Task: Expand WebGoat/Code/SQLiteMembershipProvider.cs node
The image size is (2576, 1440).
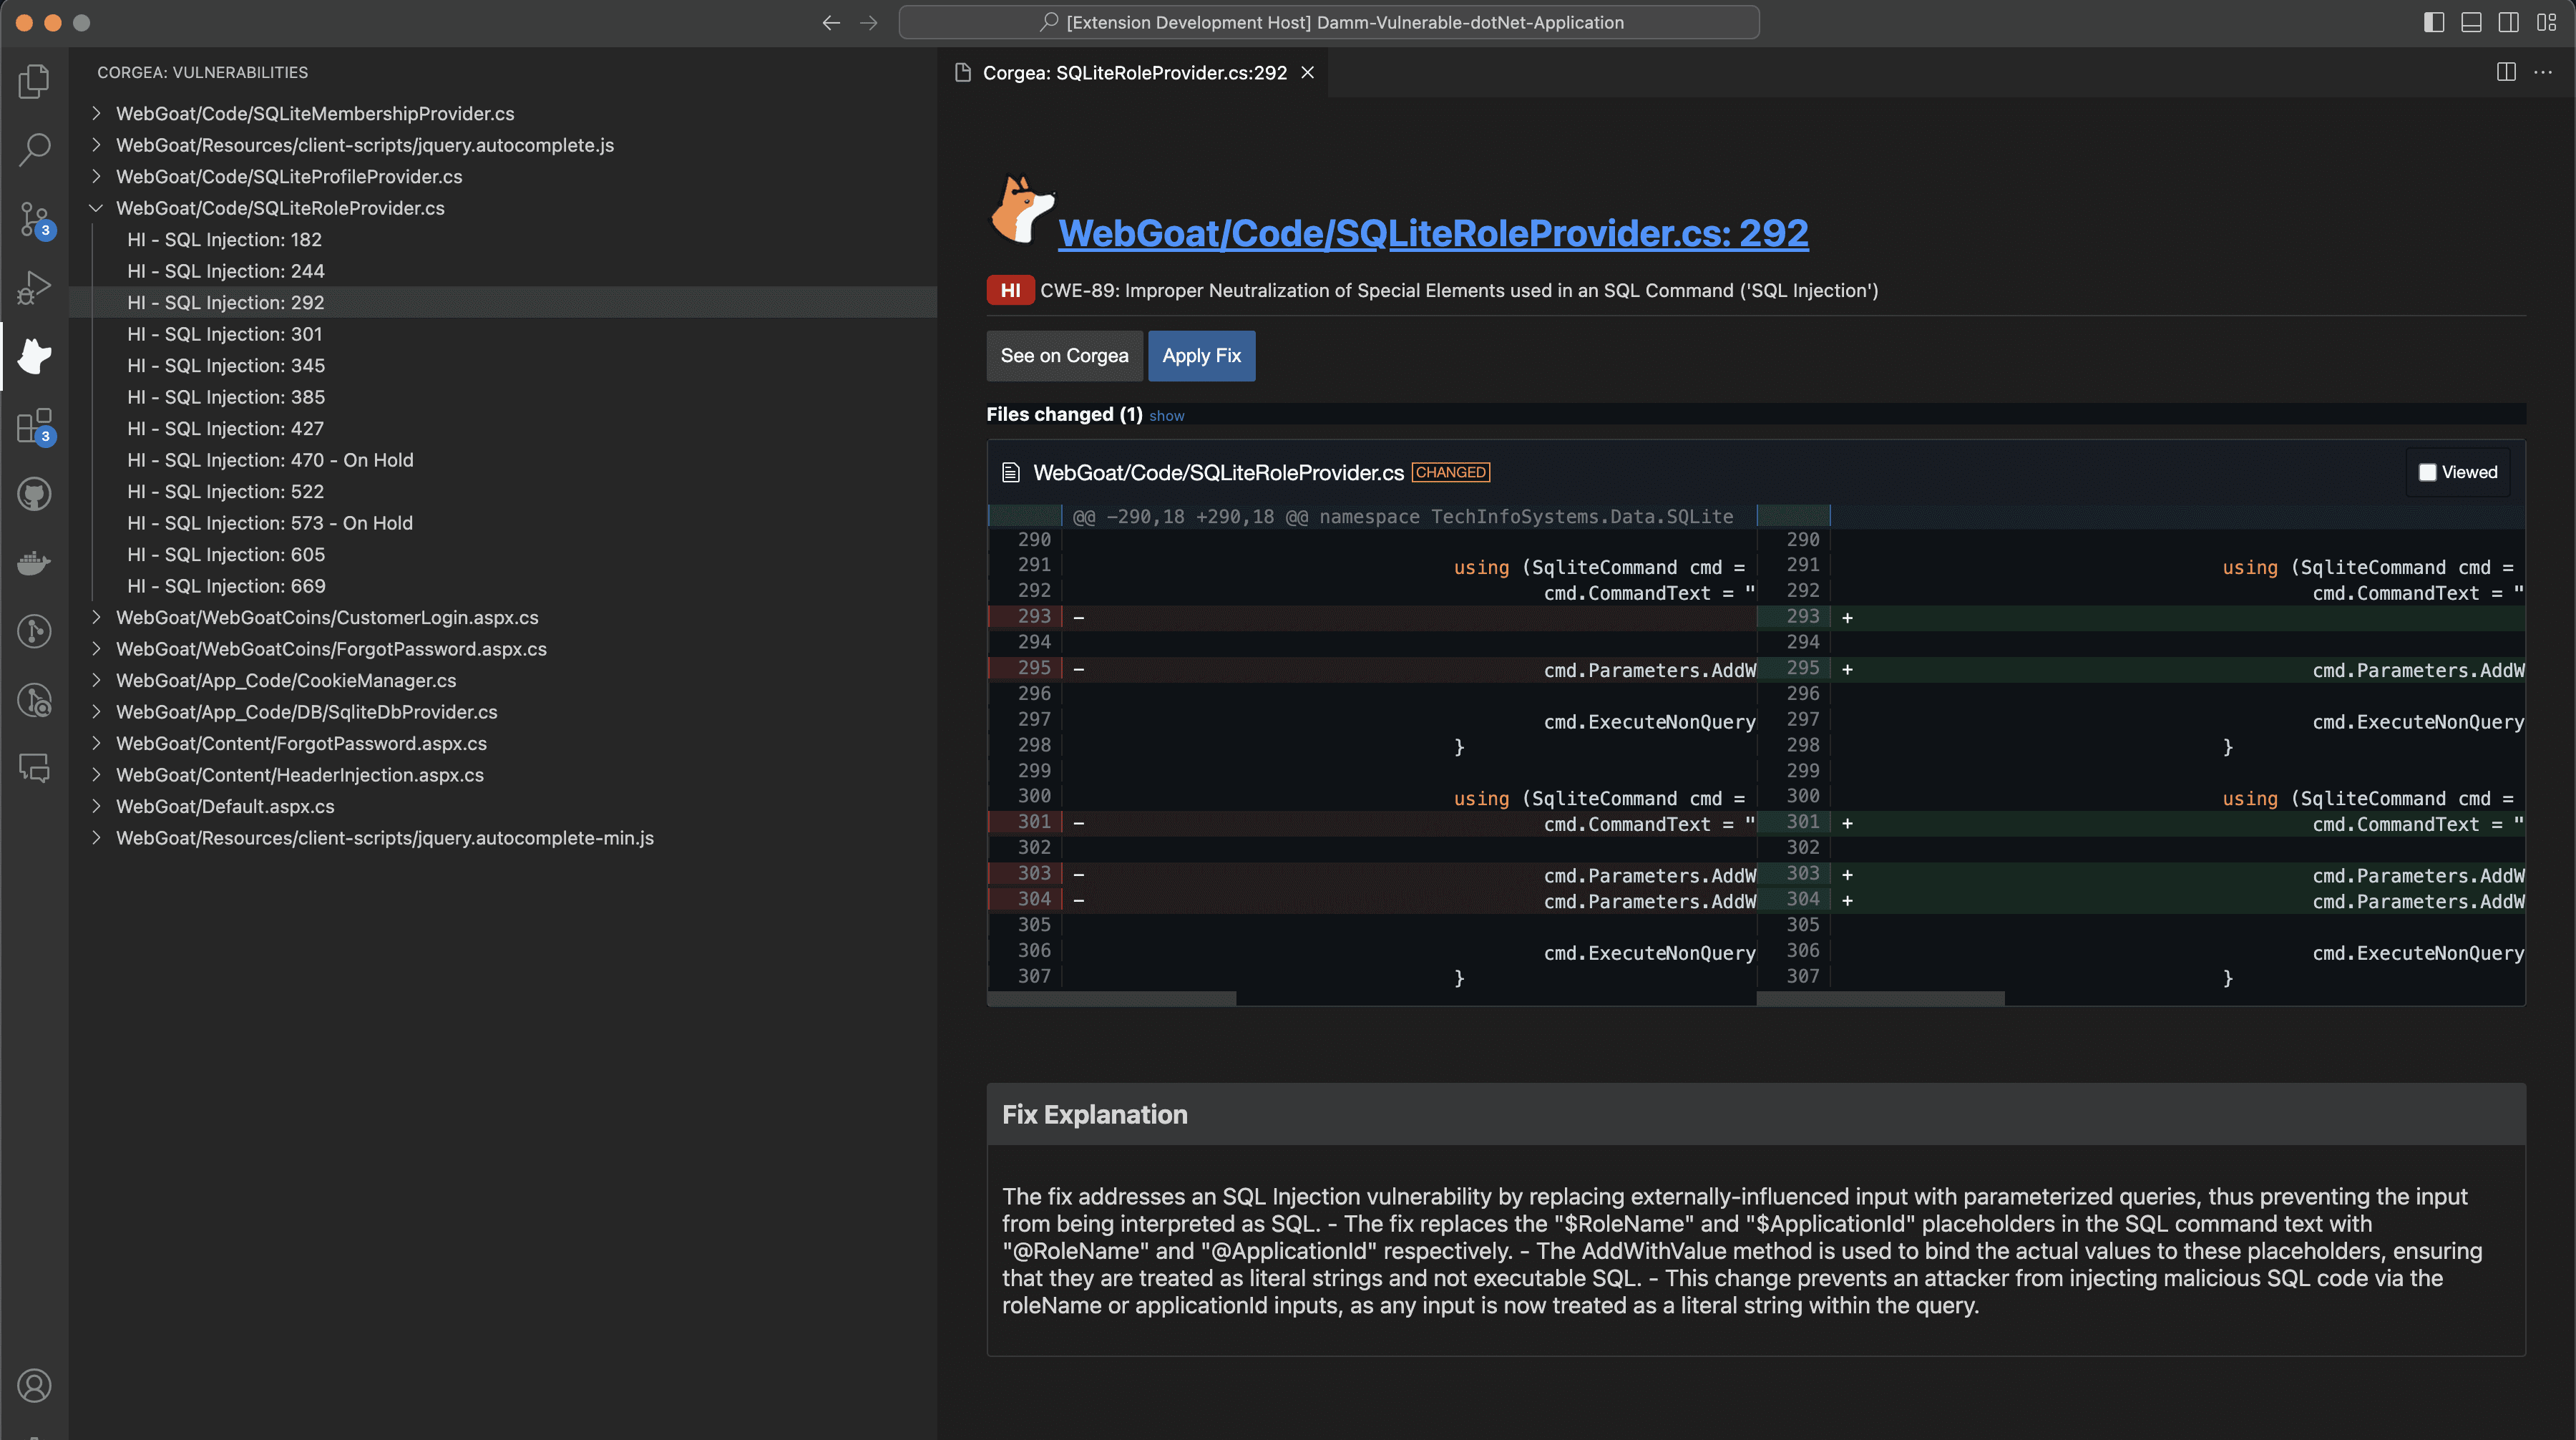Action: tap(96, 113)
